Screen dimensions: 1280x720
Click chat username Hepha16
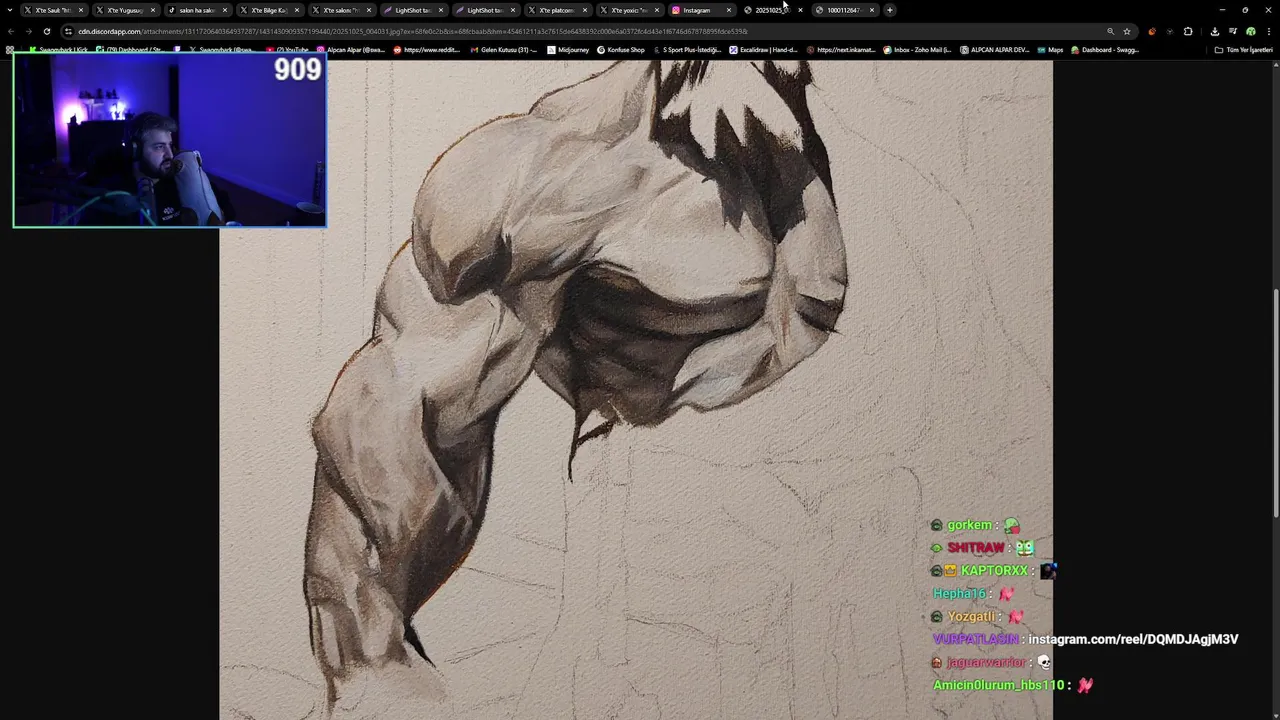coord(959,594)
